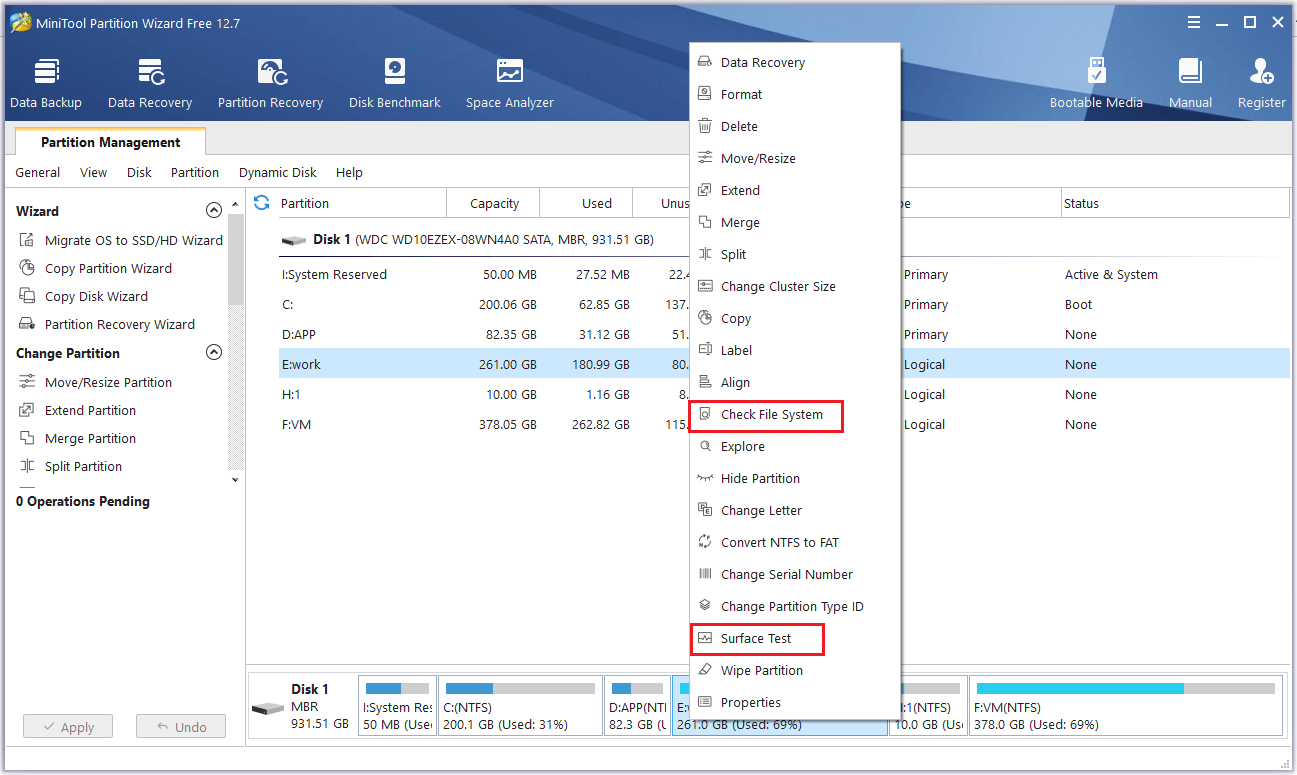Select the D:APP partition row

click(x=785, y=334)
